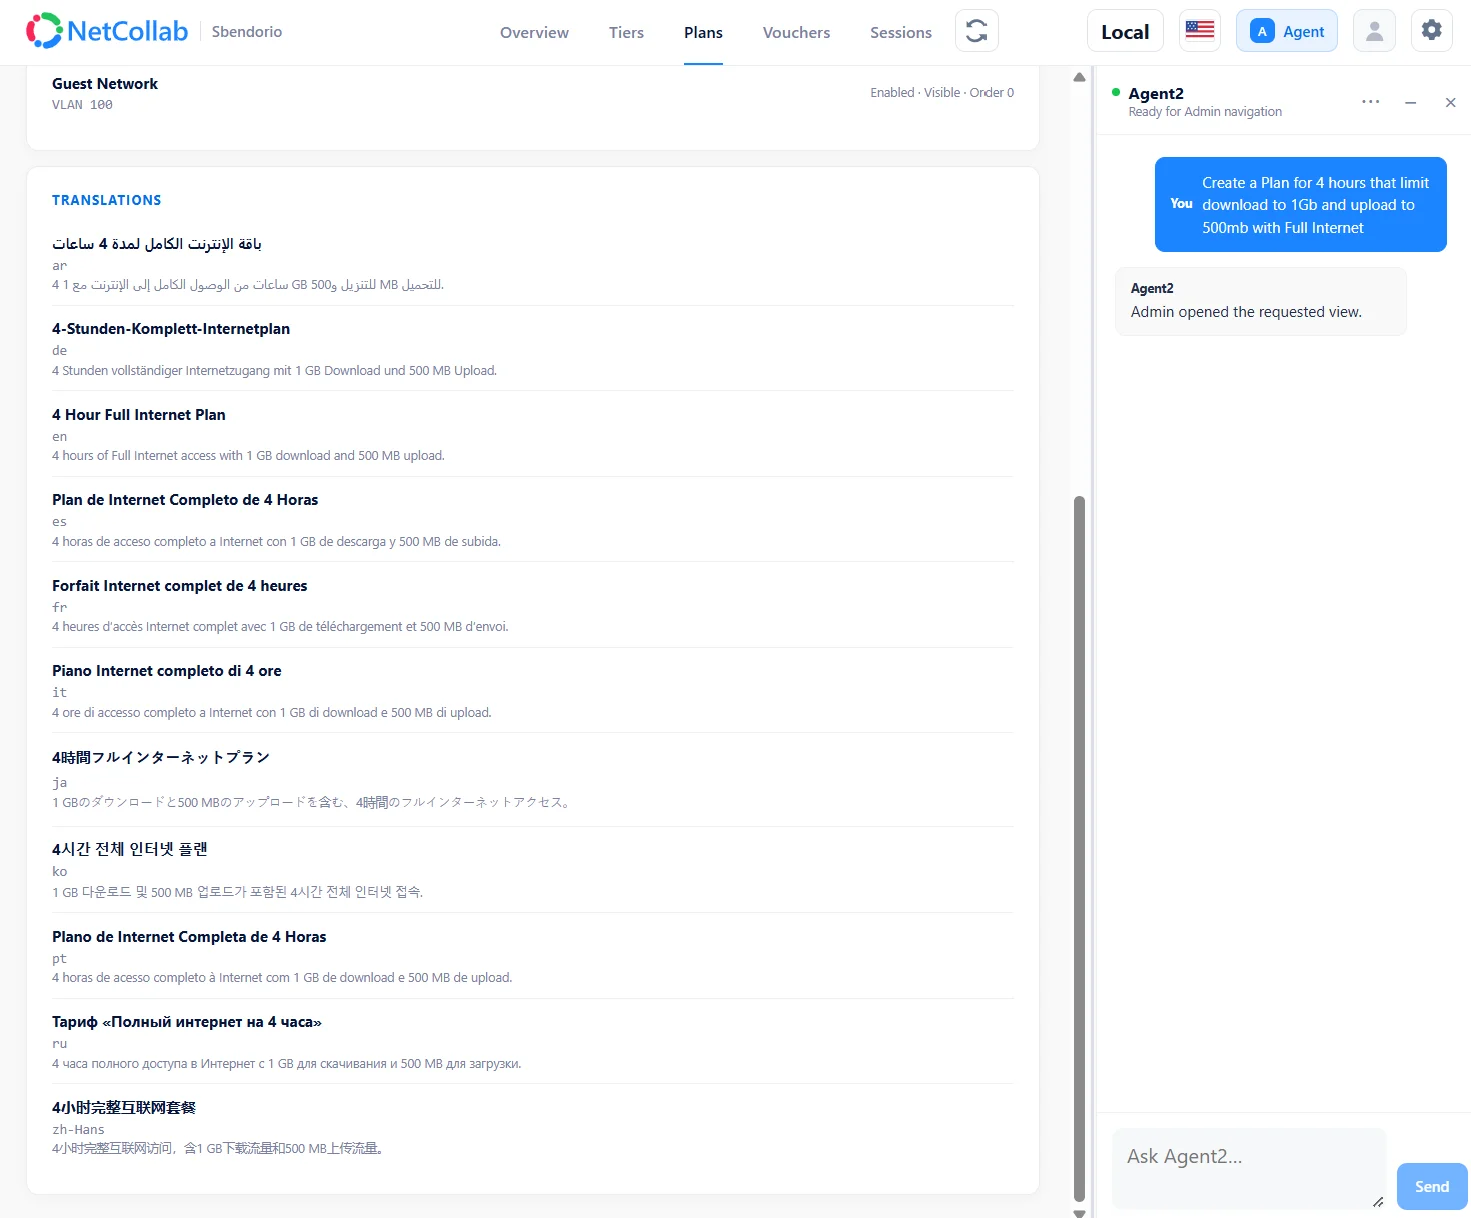Open the user profile icon

click(x=1374, y=31)
